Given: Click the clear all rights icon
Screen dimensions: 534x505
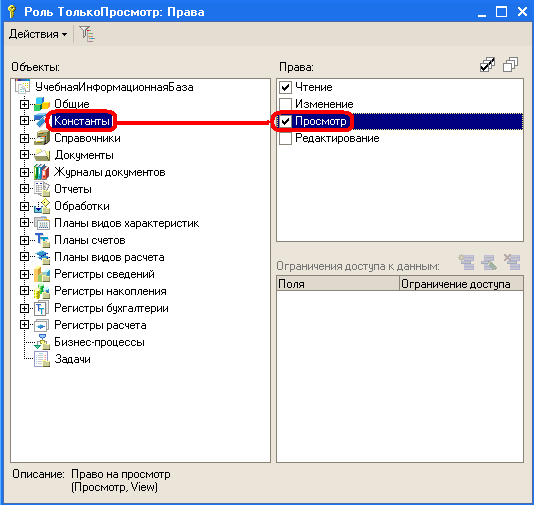Looking at the screenshot, I should (x=511, y=65).
